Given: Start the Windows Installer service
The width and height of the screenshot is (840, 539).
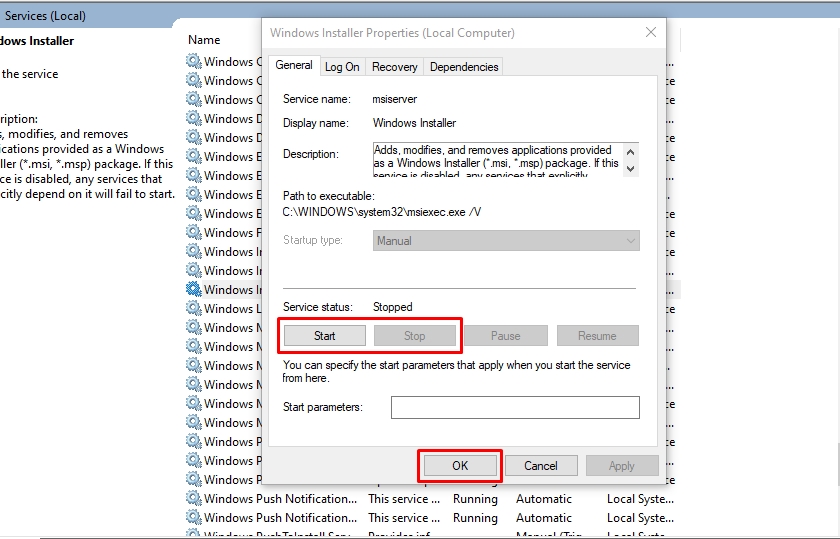Looking at the screenshot, I should pos(325,336).
